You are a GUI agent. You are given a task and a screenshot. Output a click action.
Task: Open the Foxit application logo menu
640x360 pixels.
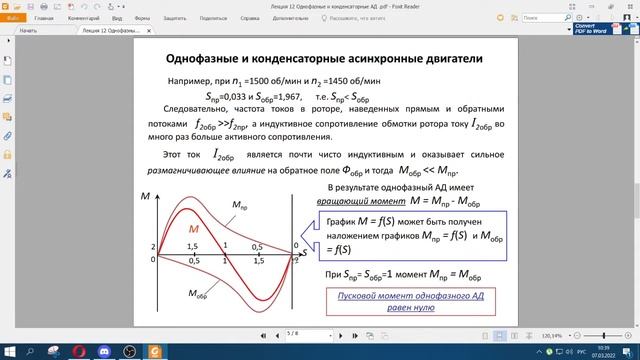5,7
